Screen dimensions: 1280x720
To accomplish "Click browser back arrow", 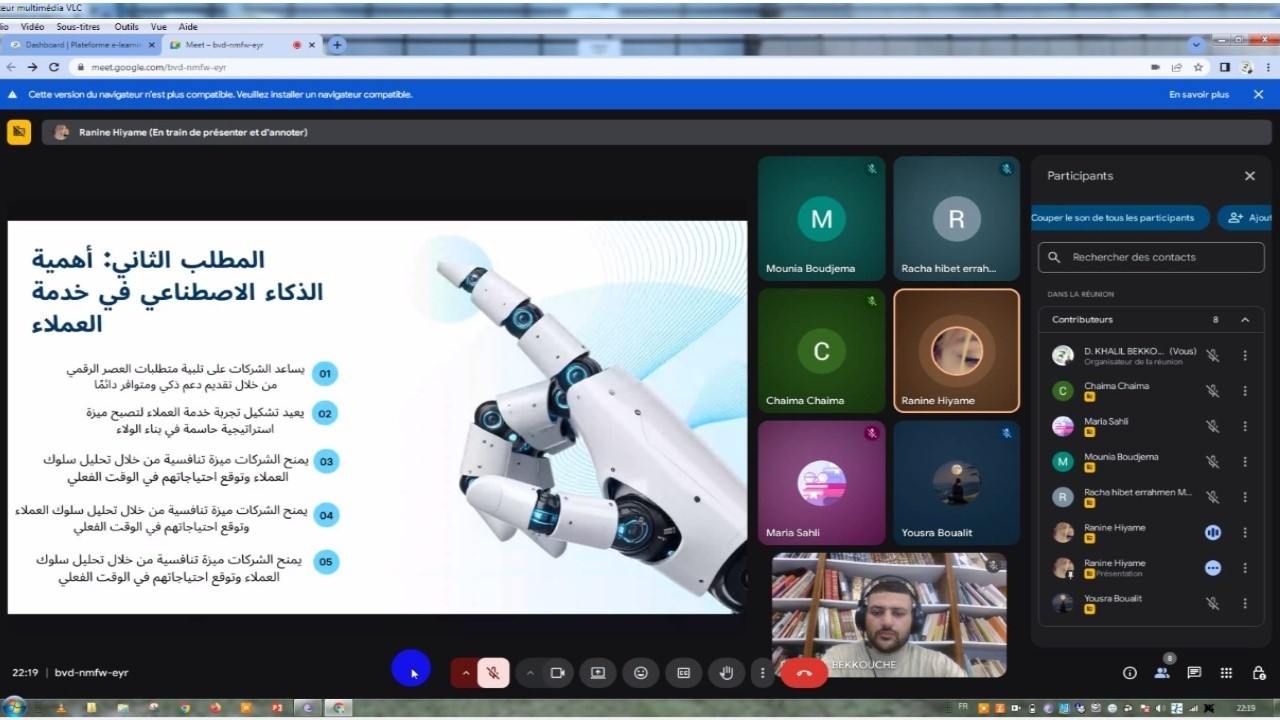I will pos(11,67).
